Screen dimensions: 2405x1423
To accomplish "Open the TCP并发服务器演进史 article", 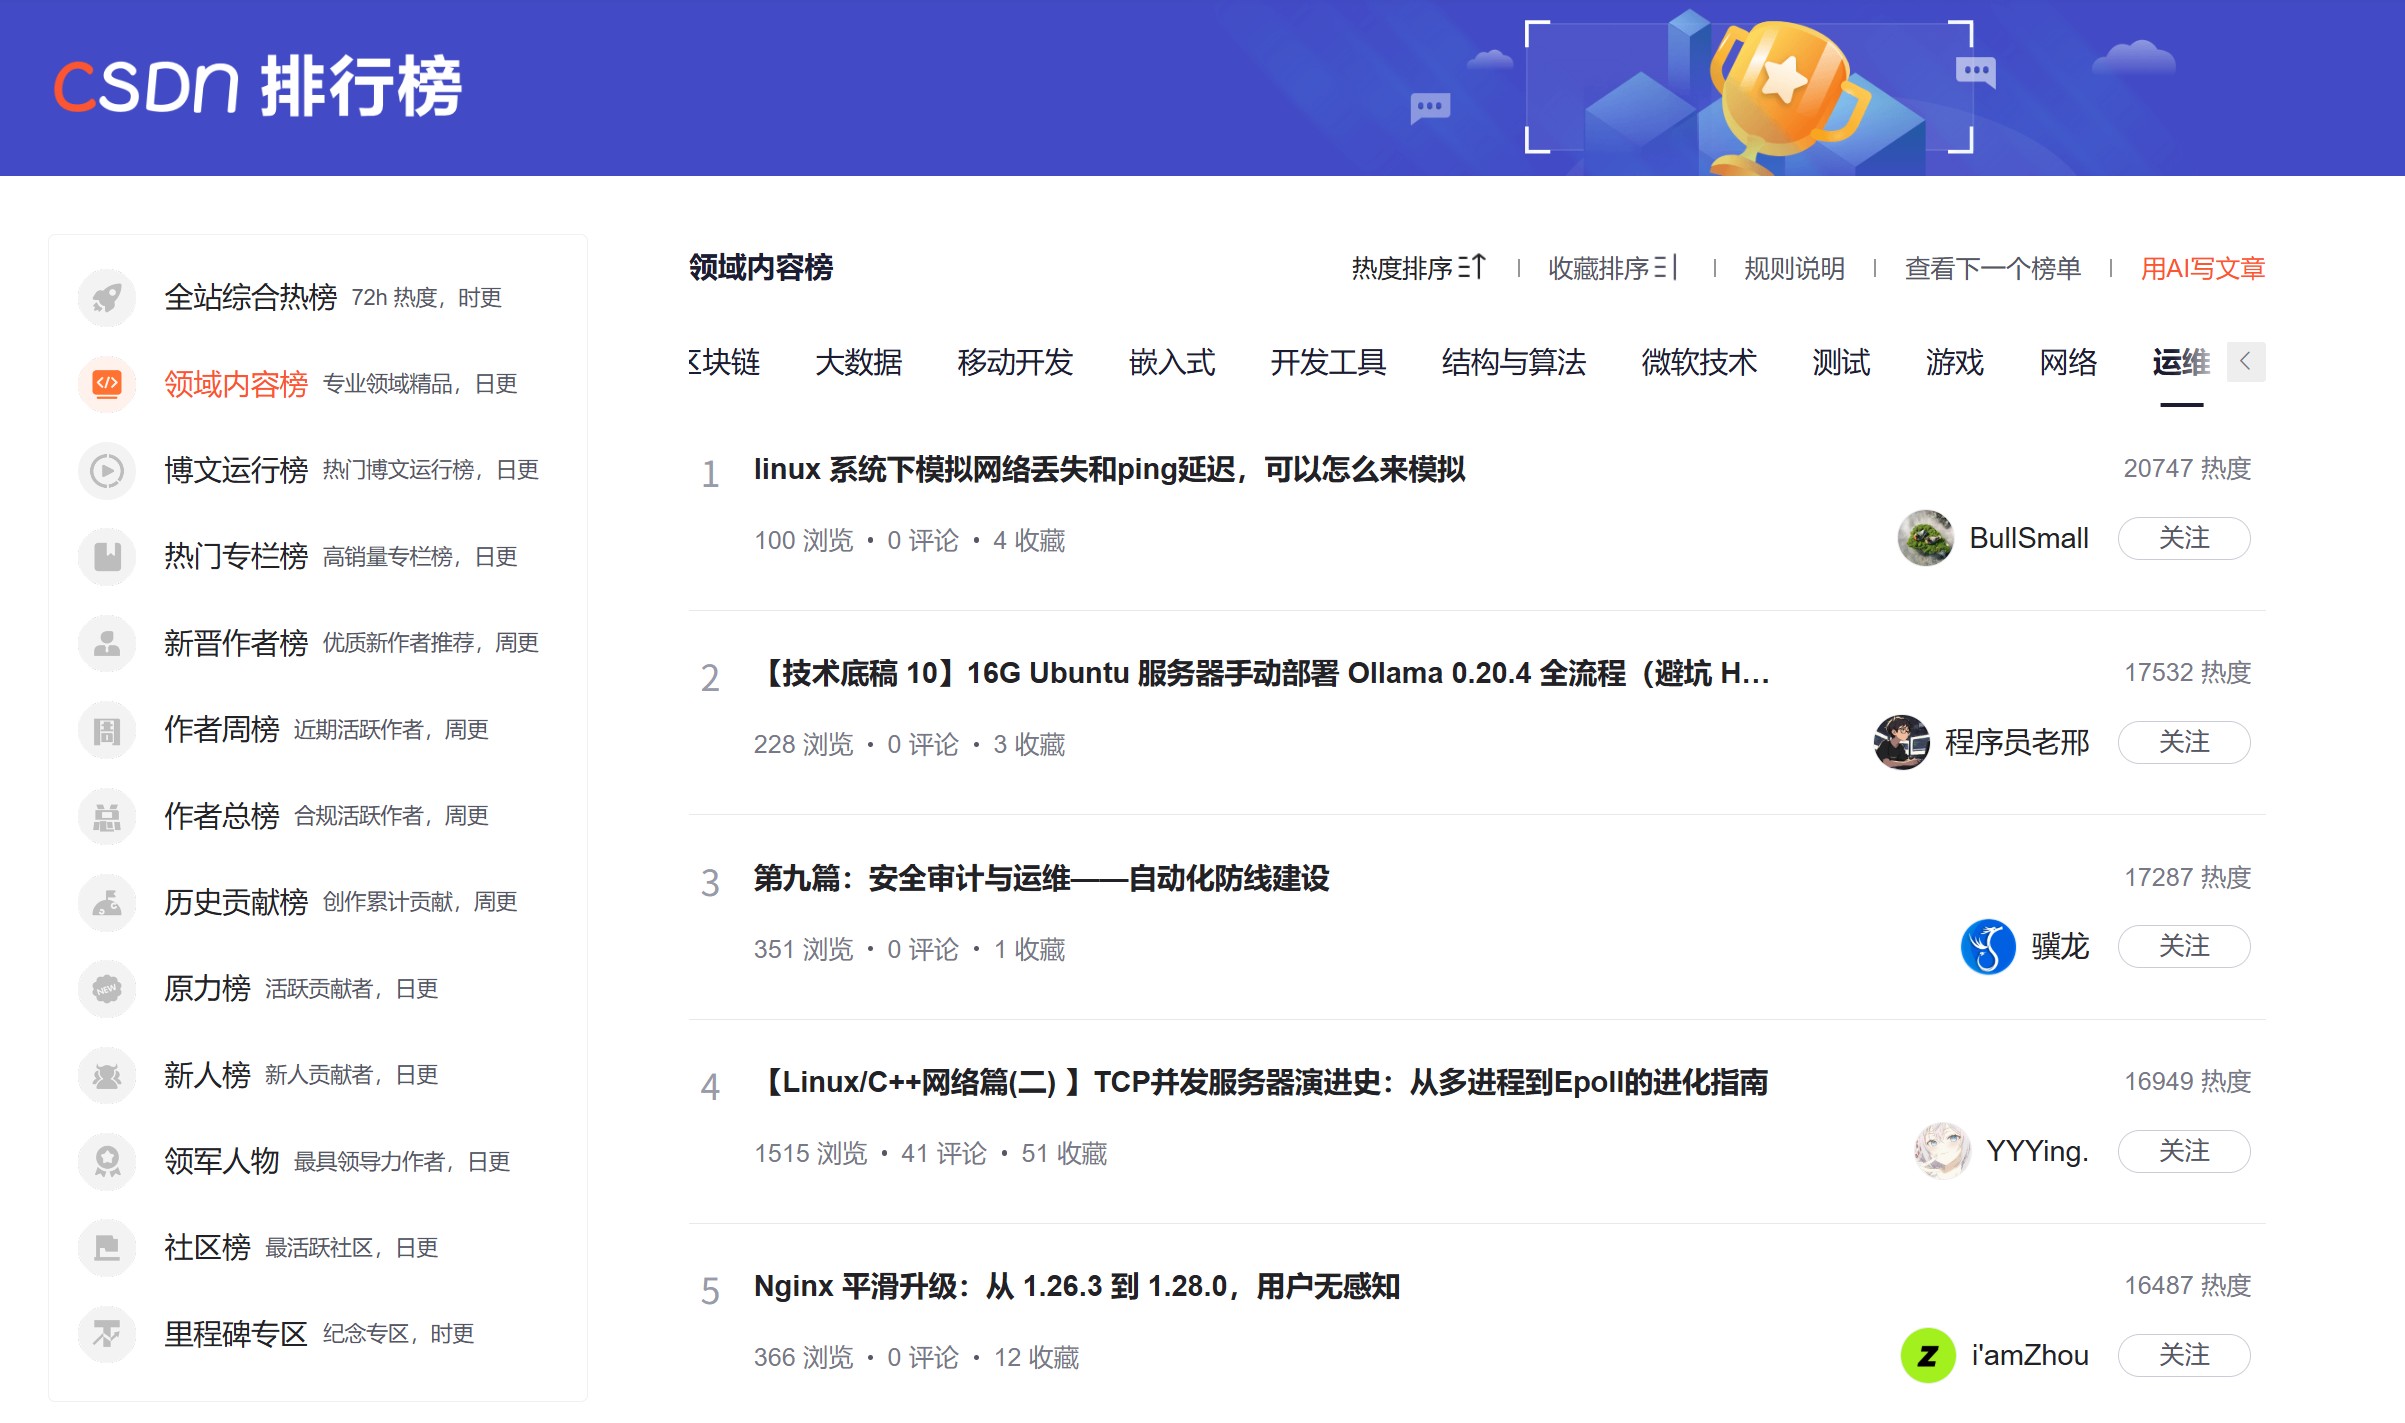I will tap(1261, 1082).
